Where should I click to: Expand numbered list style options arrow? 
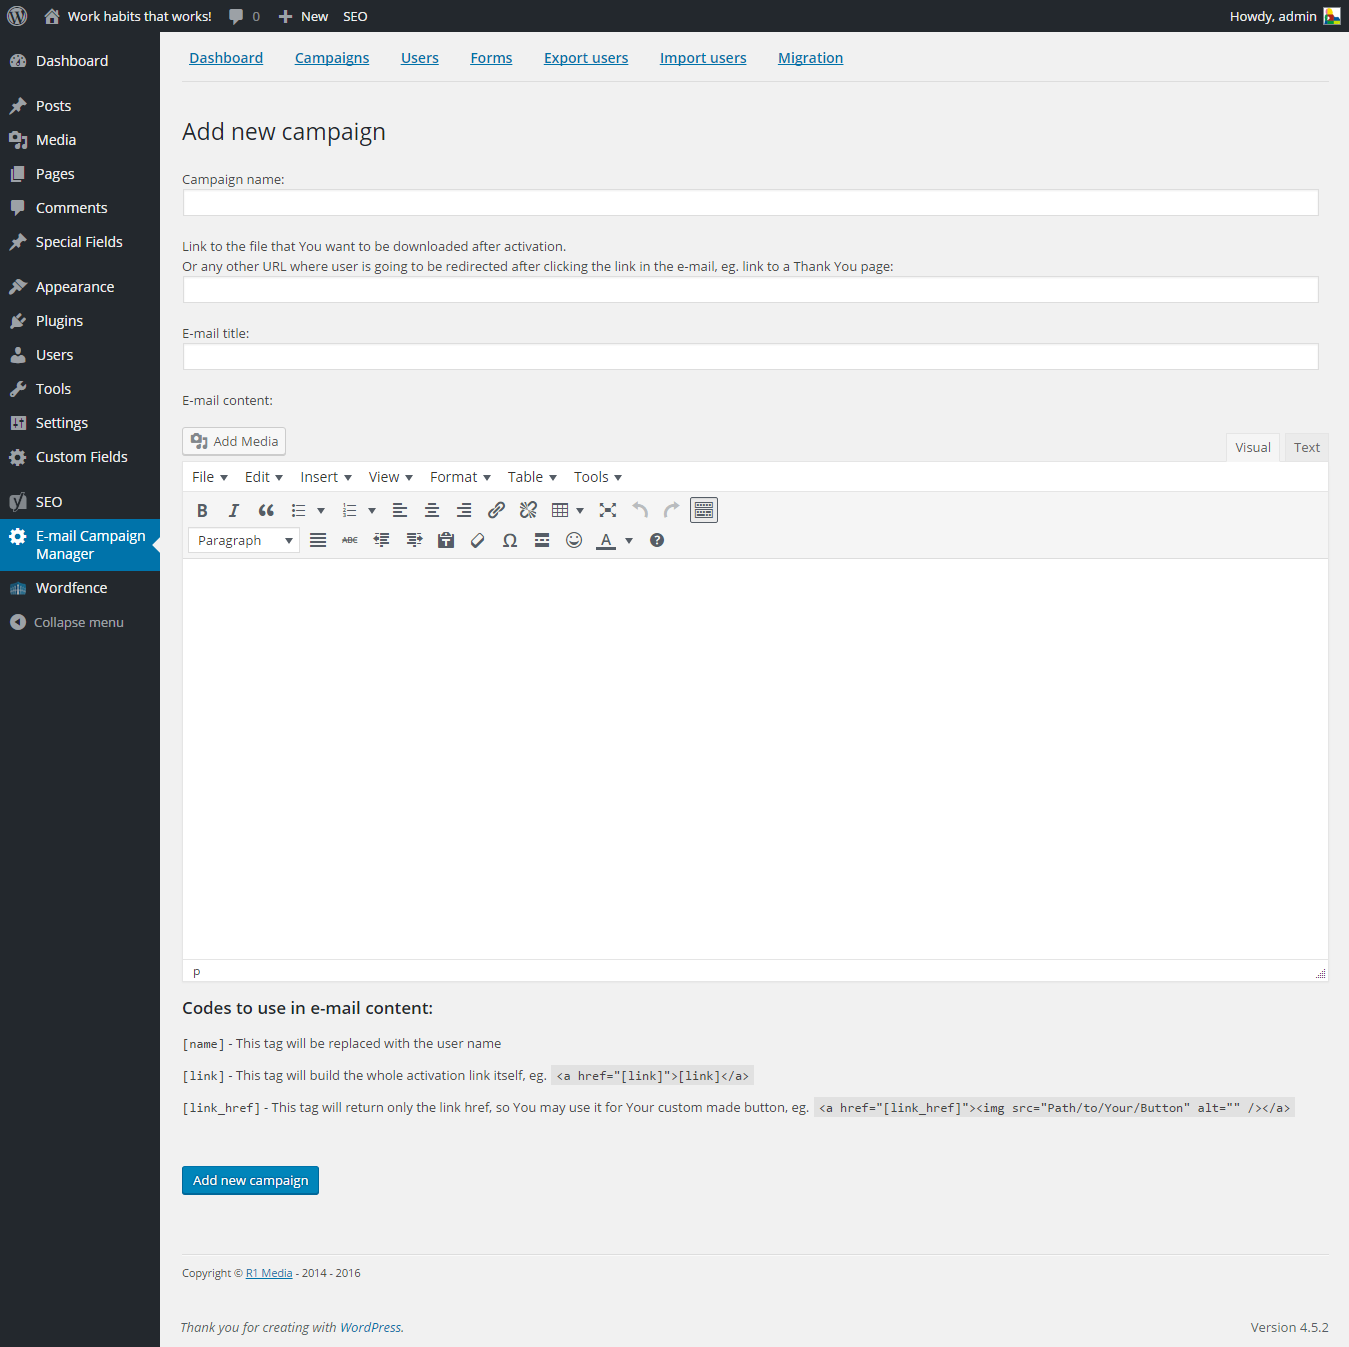tap(372, 510)
